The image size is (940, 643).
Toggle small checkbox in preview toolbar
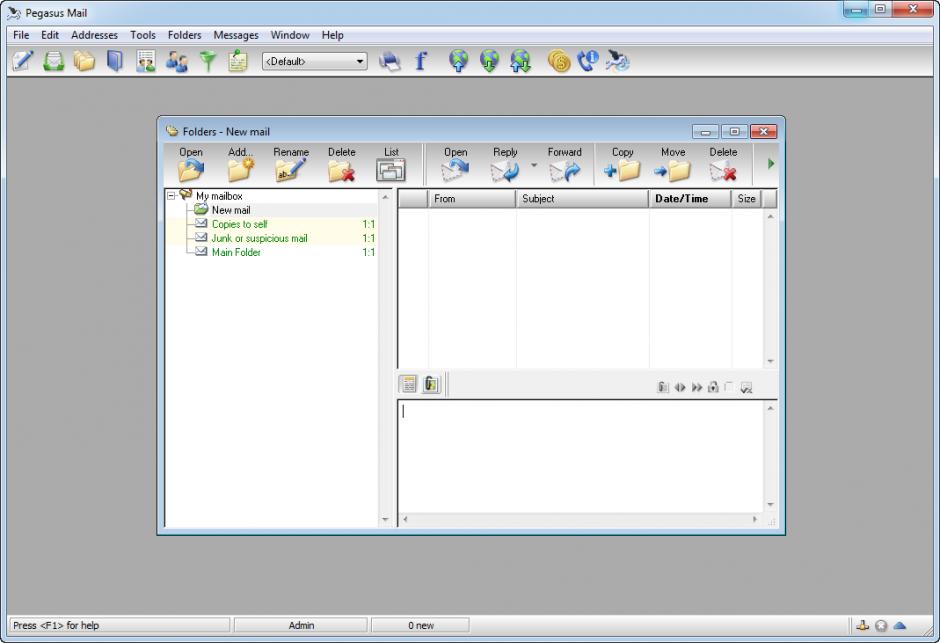[729, 387]
